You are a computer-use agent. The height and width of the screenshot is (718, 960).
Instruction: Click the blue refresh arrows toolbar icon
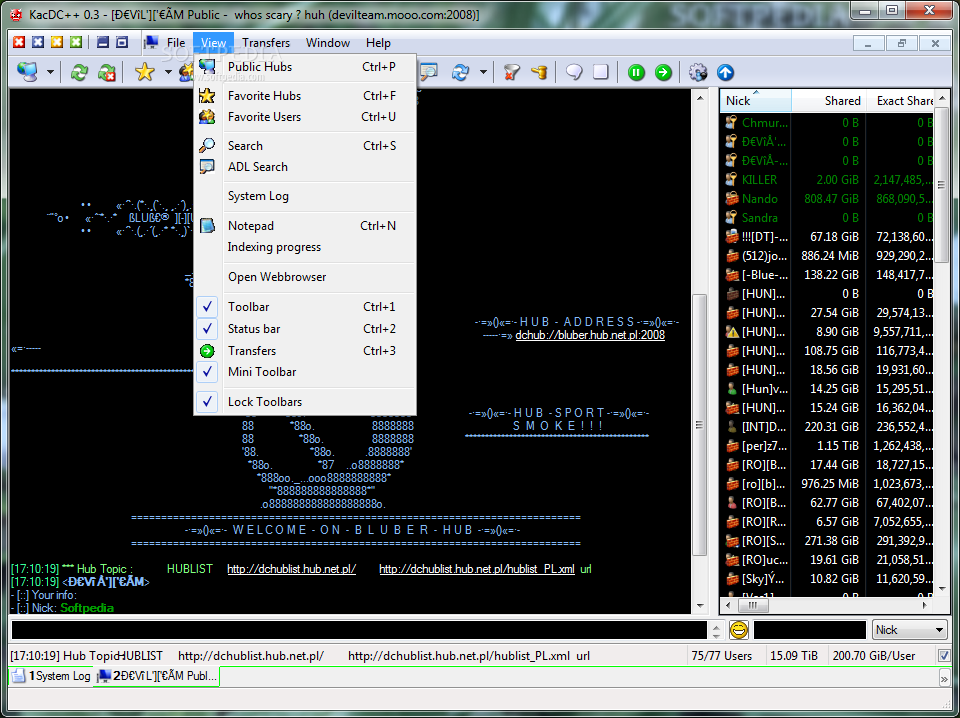(x=460, y=72)
